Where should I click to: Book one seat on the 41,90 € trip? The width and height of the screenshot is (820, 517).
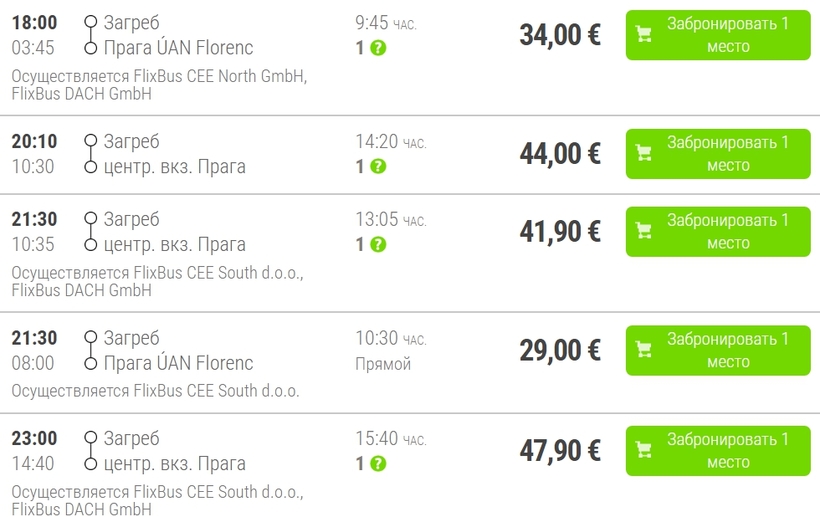pos(718,232)
